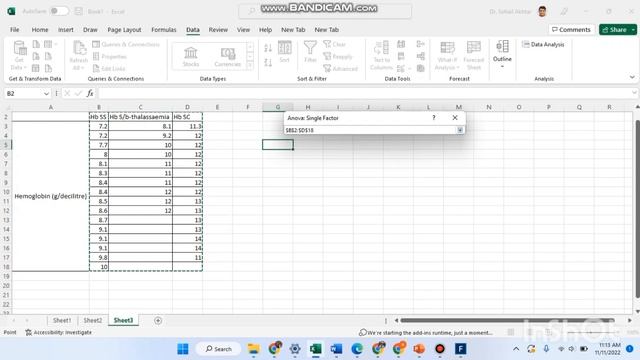Image resolution: width=640 pixels, height=360 pixels.
Task: Expand the Name Box dropdown
Action: coord(46,94)
